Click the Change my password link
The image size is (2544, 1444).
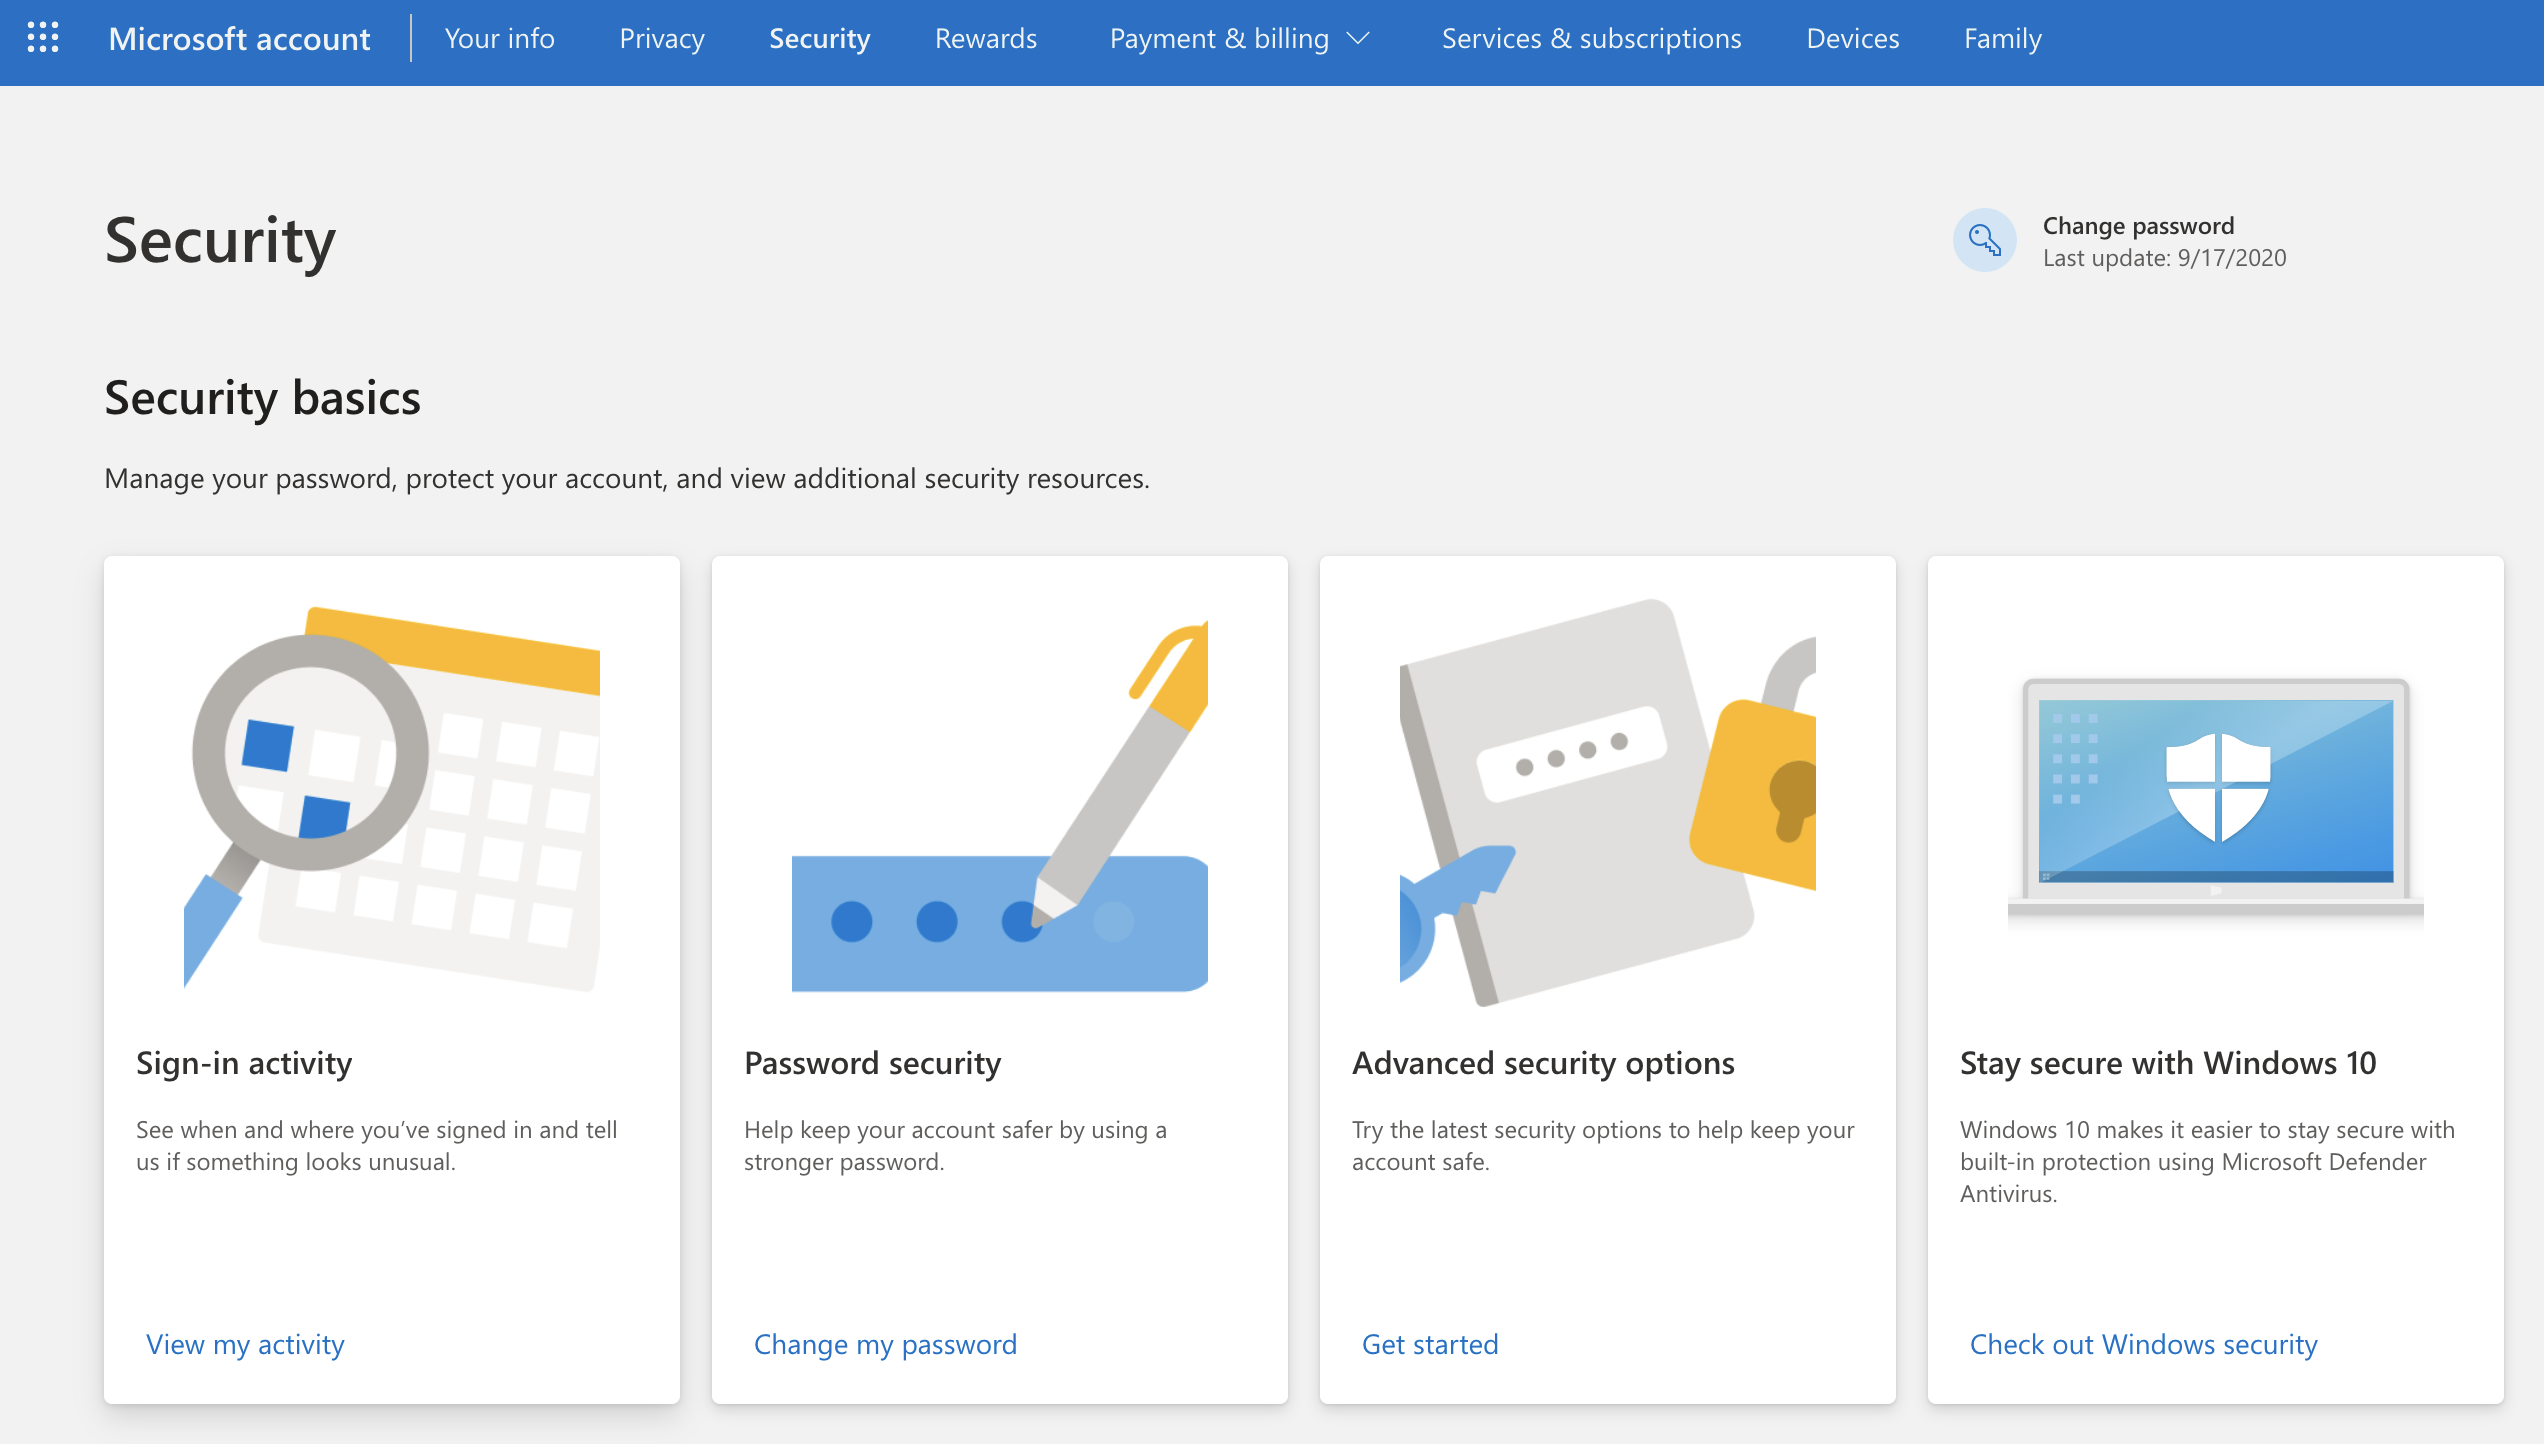pyautogui.click(x=885, y=1344)
